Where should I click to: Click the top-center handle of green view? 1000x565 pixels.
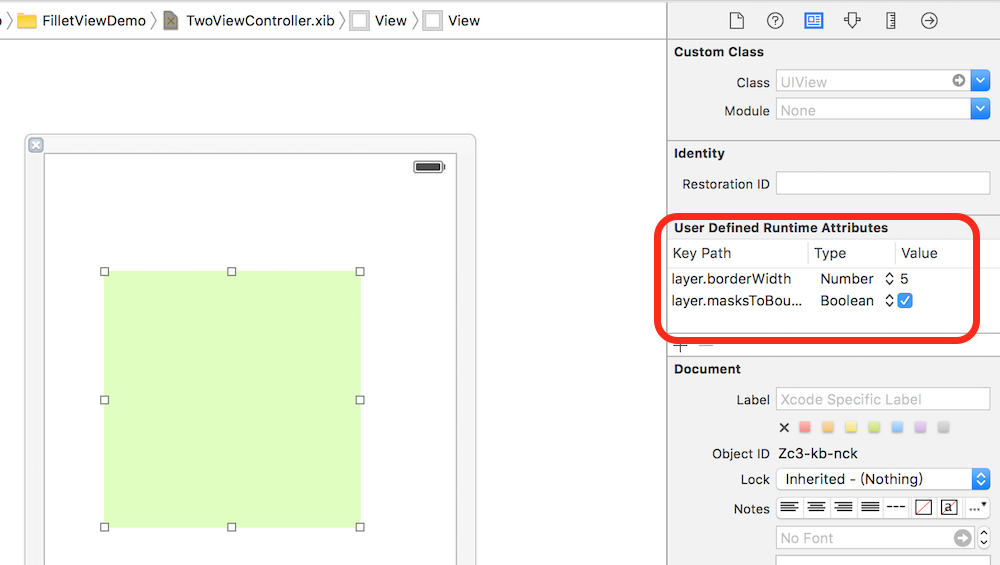[x=232, y=272]
